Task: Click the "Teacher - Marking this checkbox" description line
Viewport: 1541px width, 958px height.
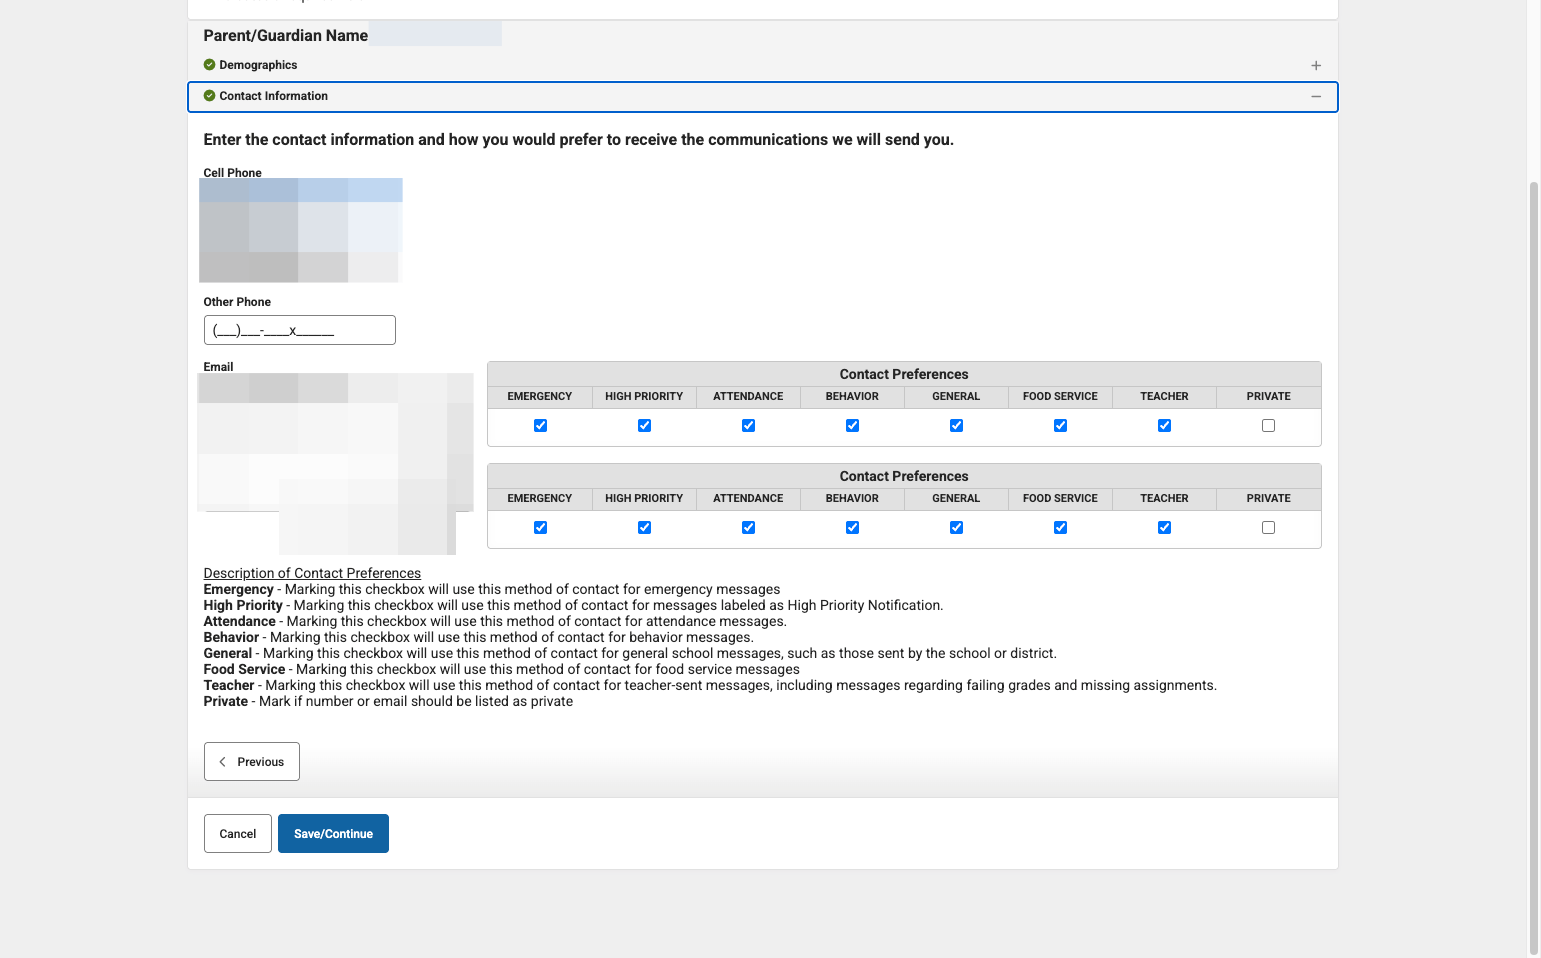Action: [x=710, y=686]
